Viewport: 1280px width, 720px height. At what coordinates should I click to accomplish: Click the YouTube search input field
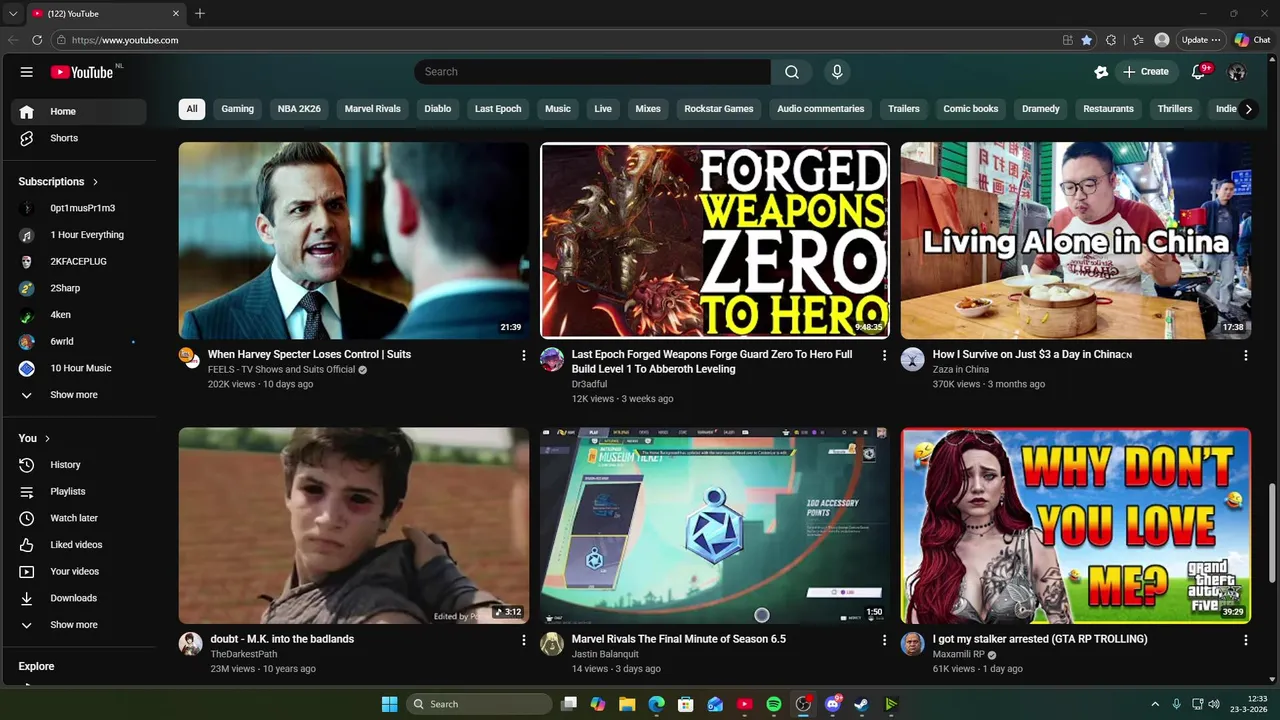592,72
